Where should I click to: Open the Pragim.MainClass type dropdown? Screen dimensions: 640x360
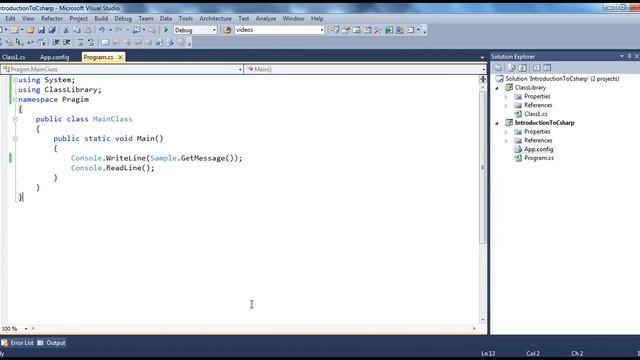click(x=240, y=69)
